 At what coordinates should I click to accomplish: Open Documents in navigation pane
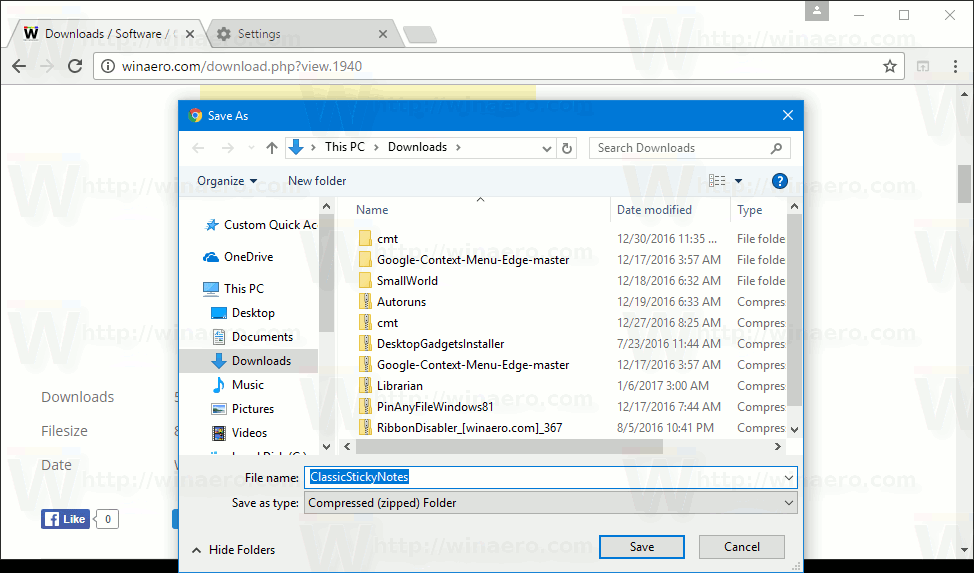click(252, 337)
